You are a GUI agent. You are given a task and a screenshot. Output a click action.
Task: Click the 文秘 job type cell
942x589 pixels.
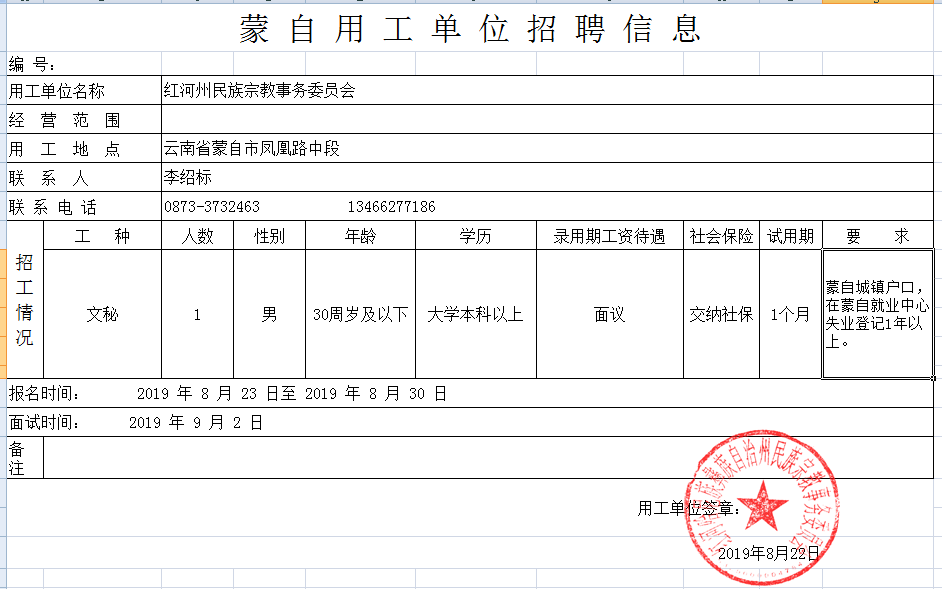(103, 314)
